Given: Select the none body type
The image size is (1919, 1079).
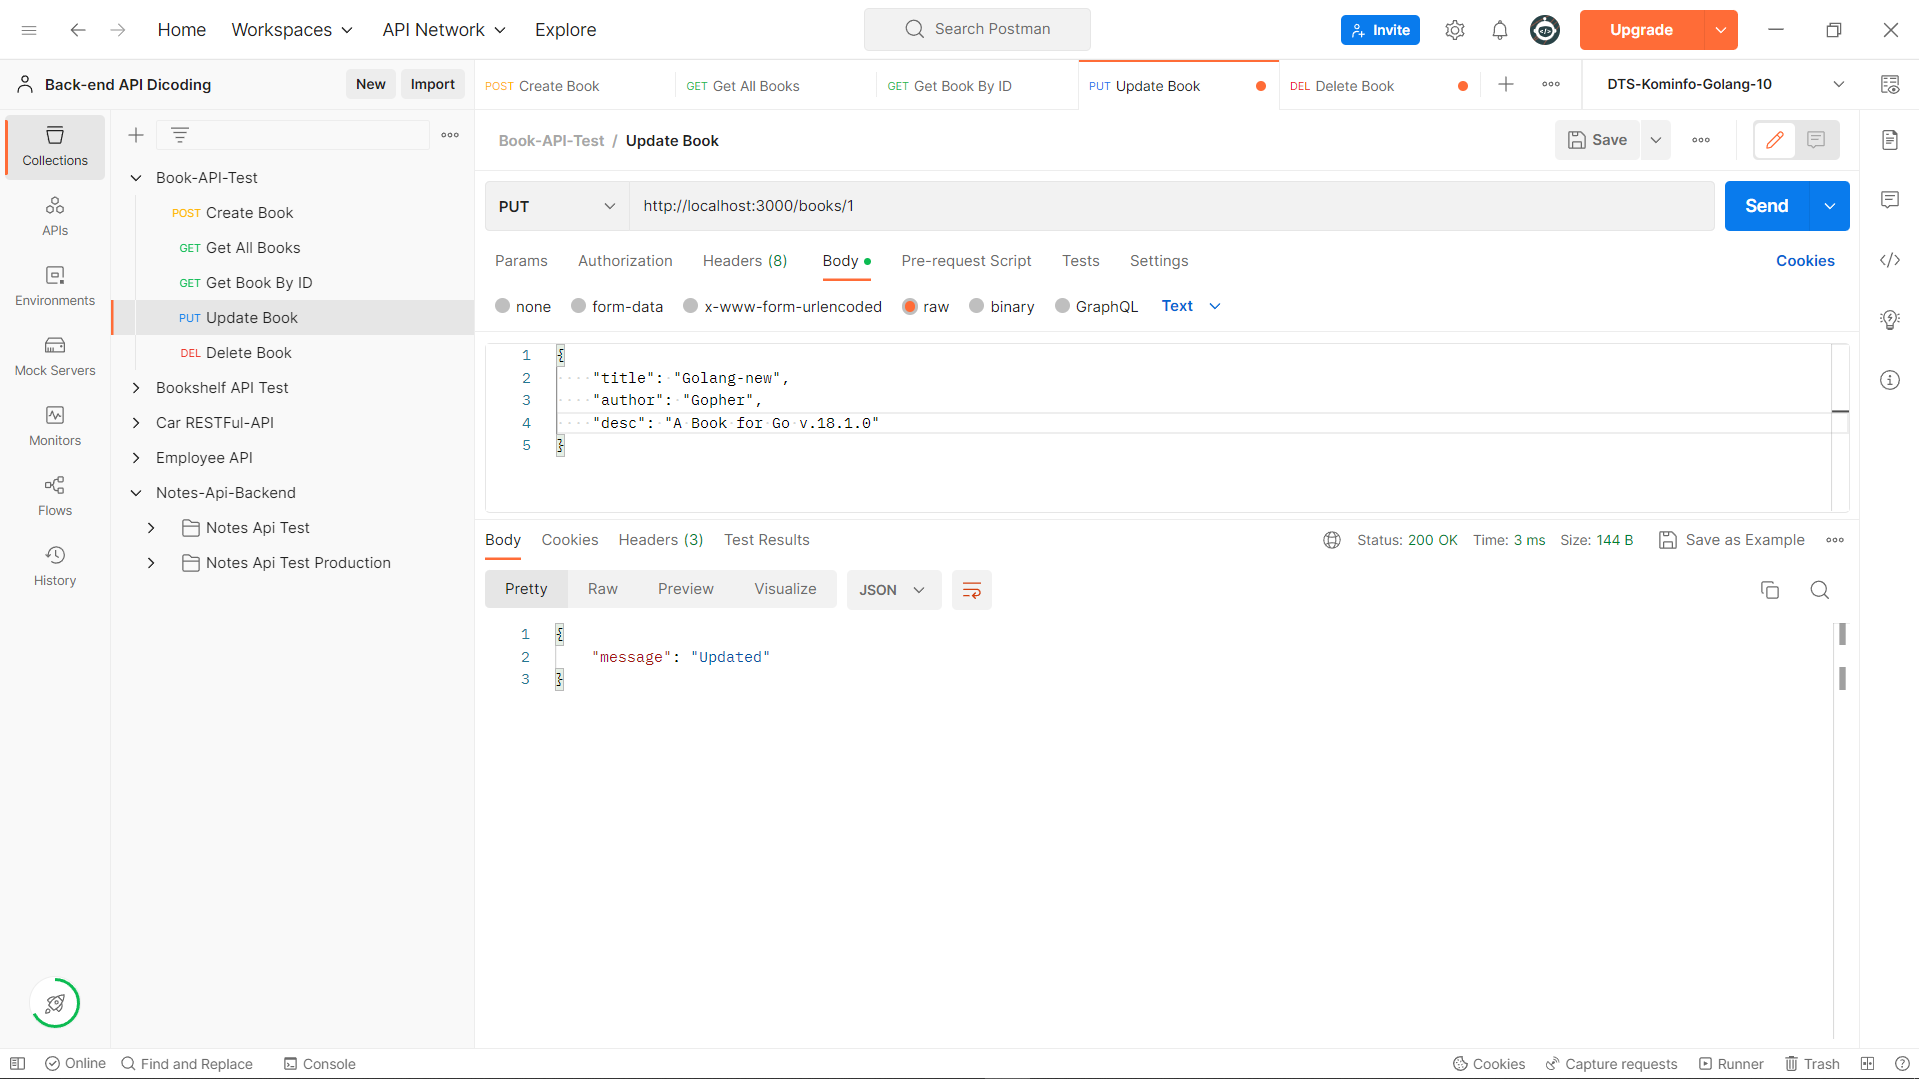Looking at the screenshot, I should pyautogui.click(x=523, y=306).
